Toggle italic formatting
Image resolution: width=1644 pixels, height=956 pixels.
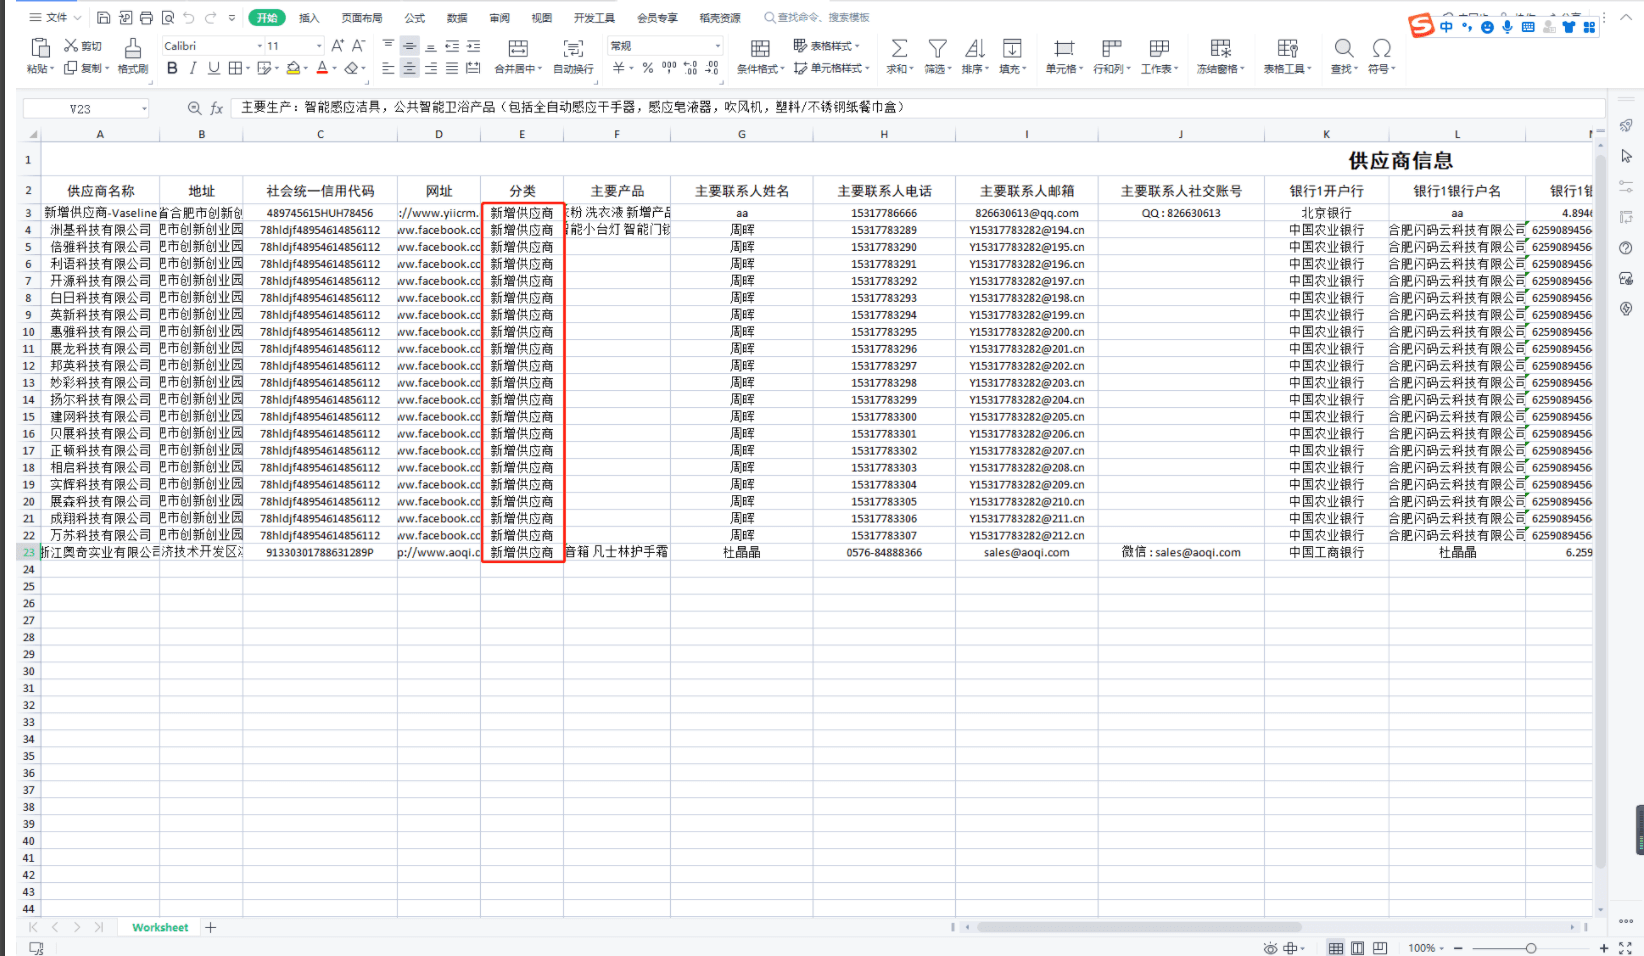click(x=192, y=68)
